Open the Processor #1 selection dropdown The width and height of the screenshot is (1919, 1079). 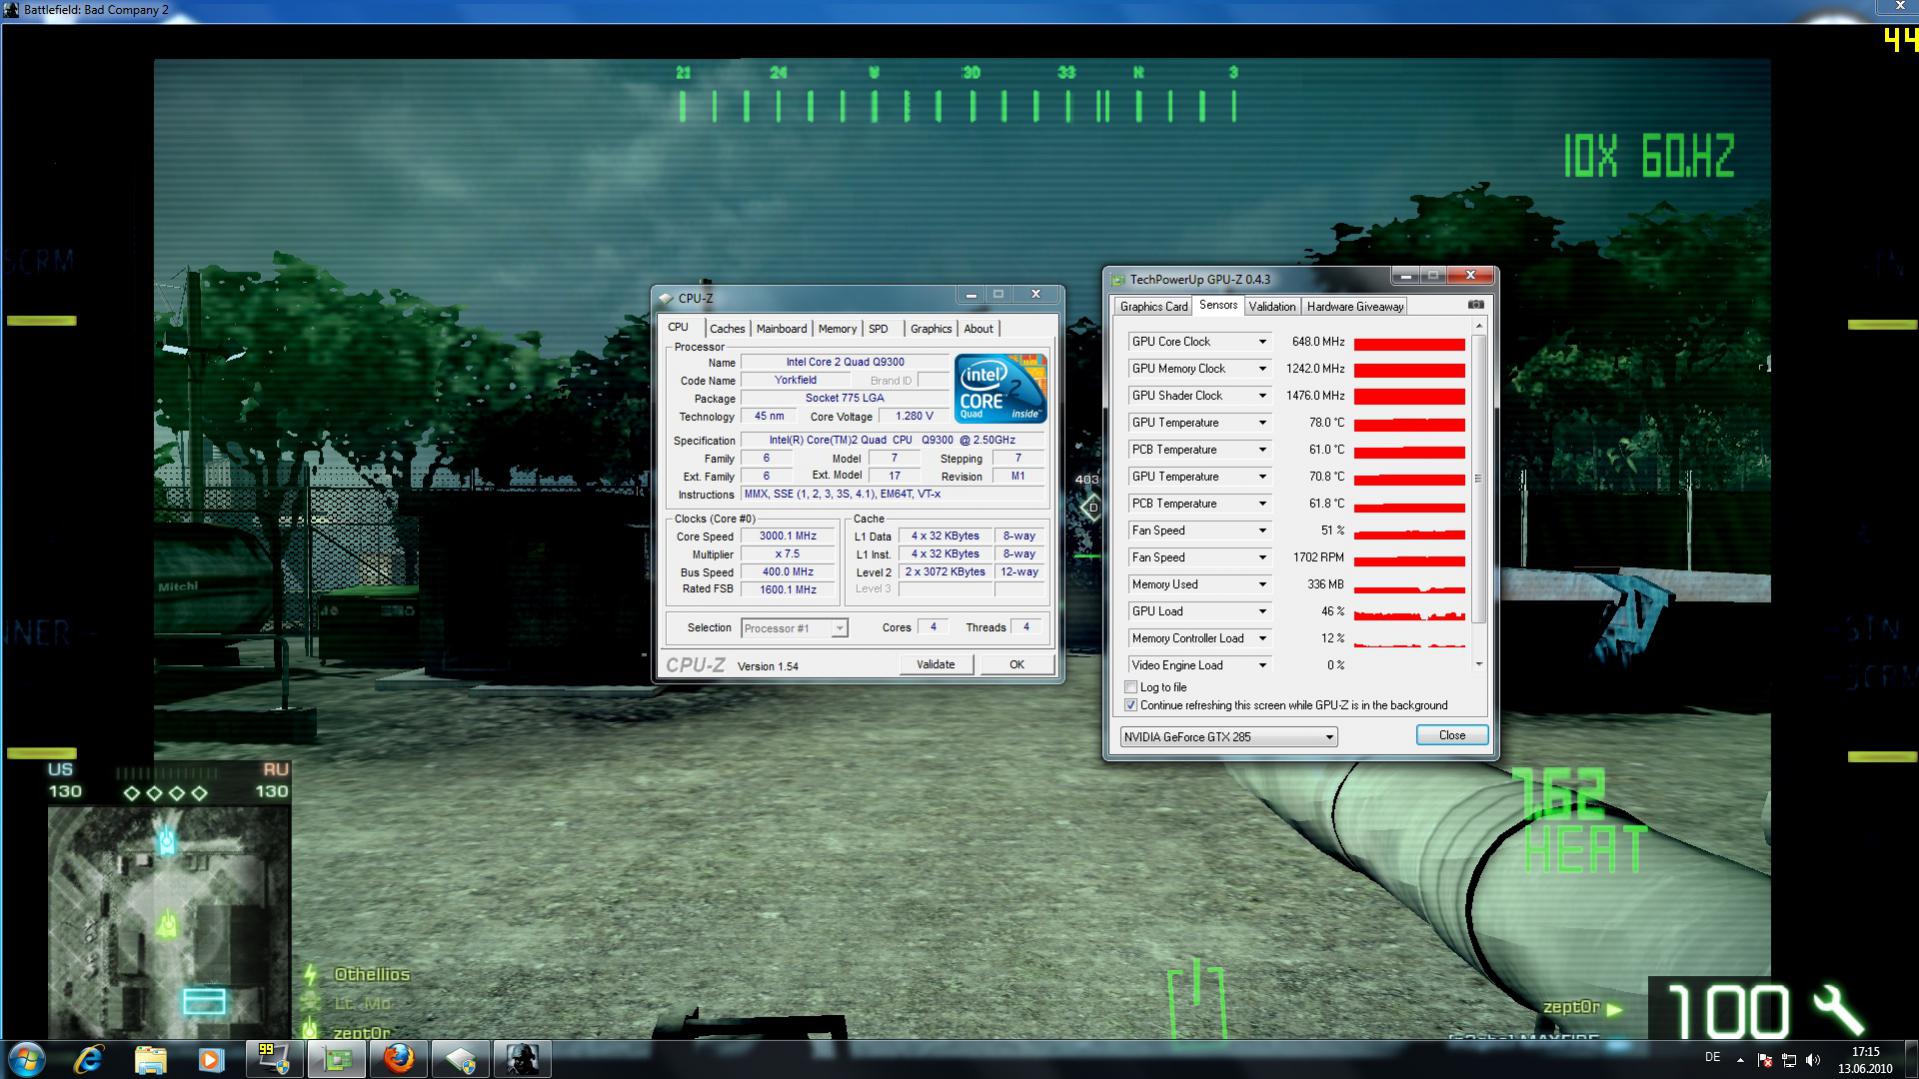point(794,628)
